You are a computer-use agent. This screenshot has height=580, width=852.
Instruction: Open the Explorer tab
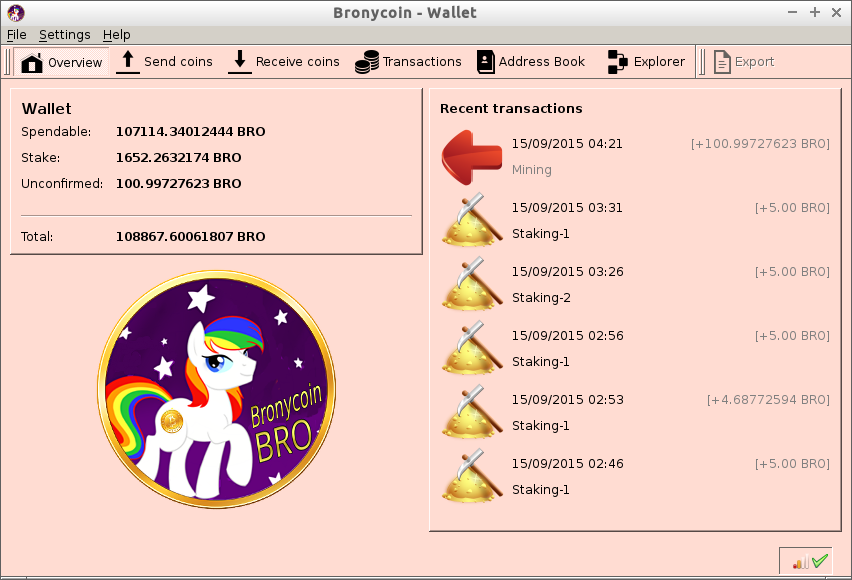pos(646,62)
